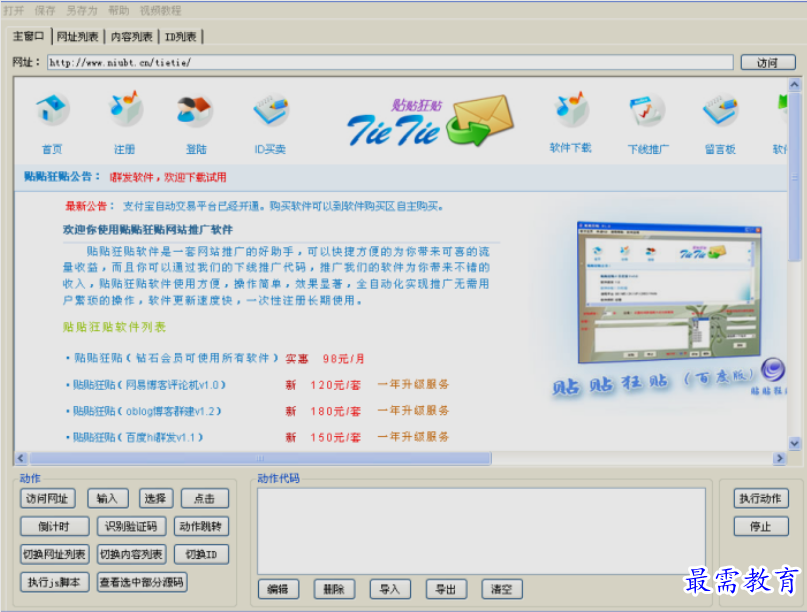Click the 停止 stop button

click(761, 526)
